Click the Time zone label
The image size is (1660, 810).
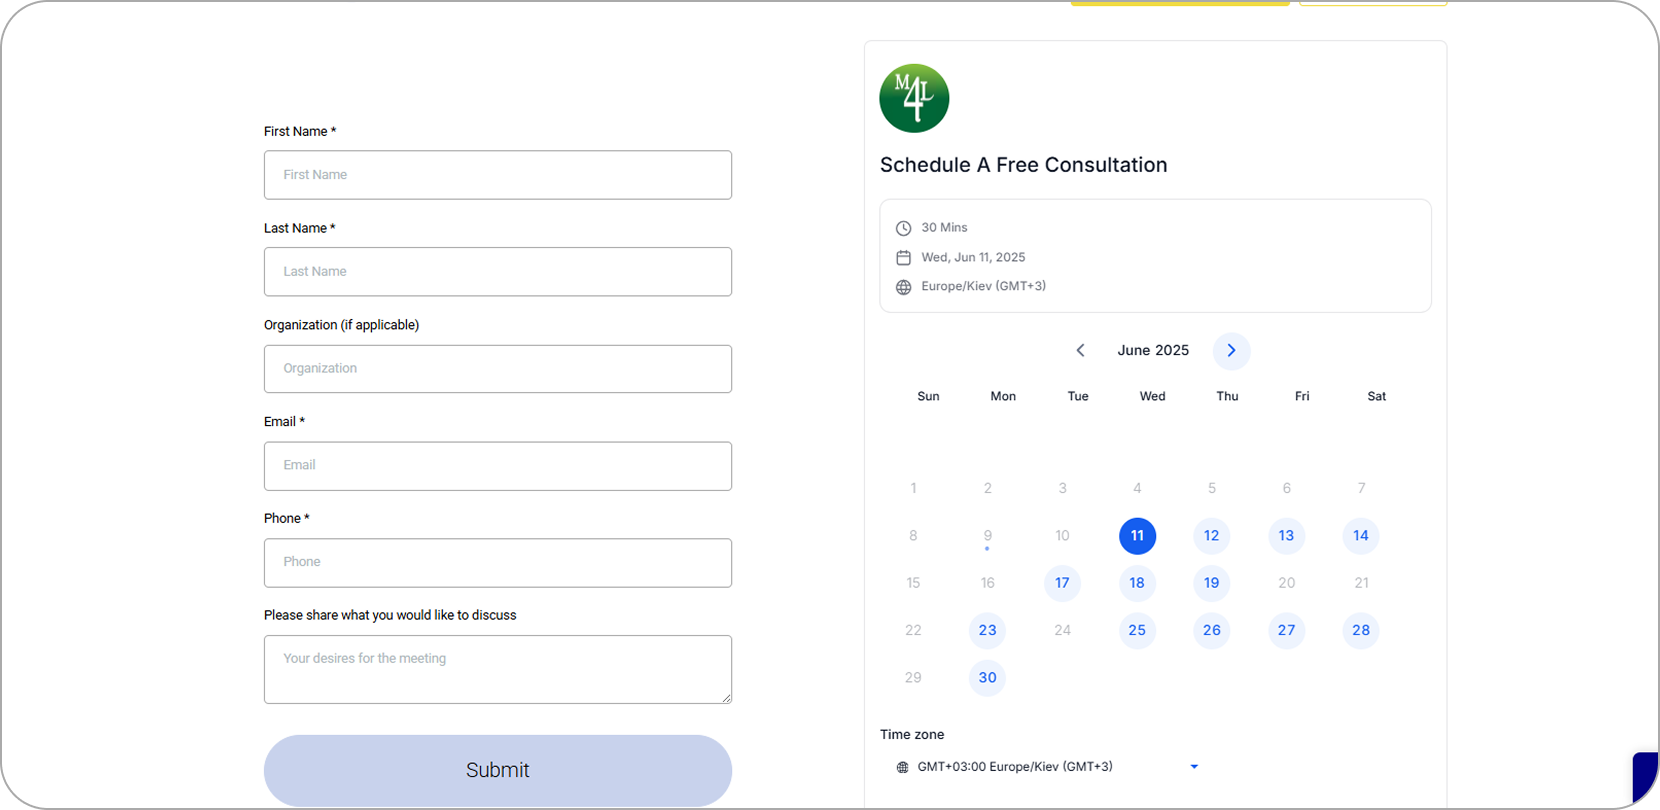coord(912,734)
